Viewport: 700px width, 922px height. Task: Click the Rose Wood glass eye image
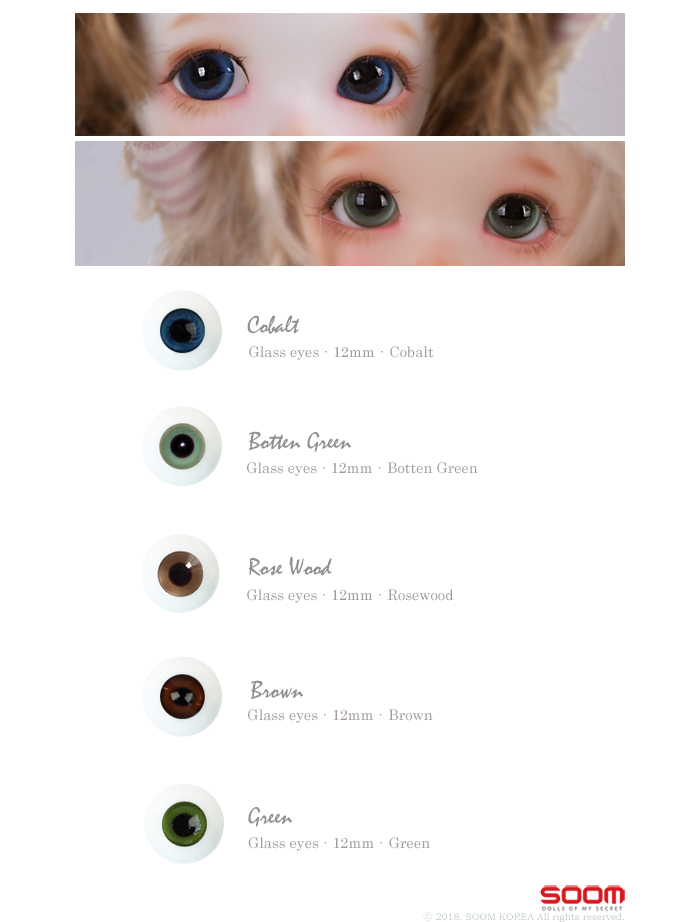pyautogui.click(x=181, y=573)
